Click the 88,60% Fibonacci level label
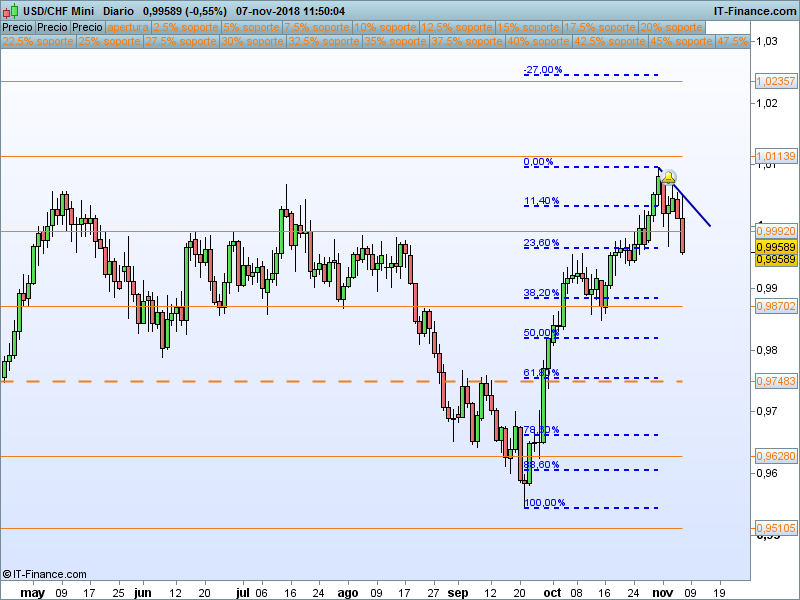Image resolution: width=800 pixels, height=600 pixels. [x=541, y=465]
